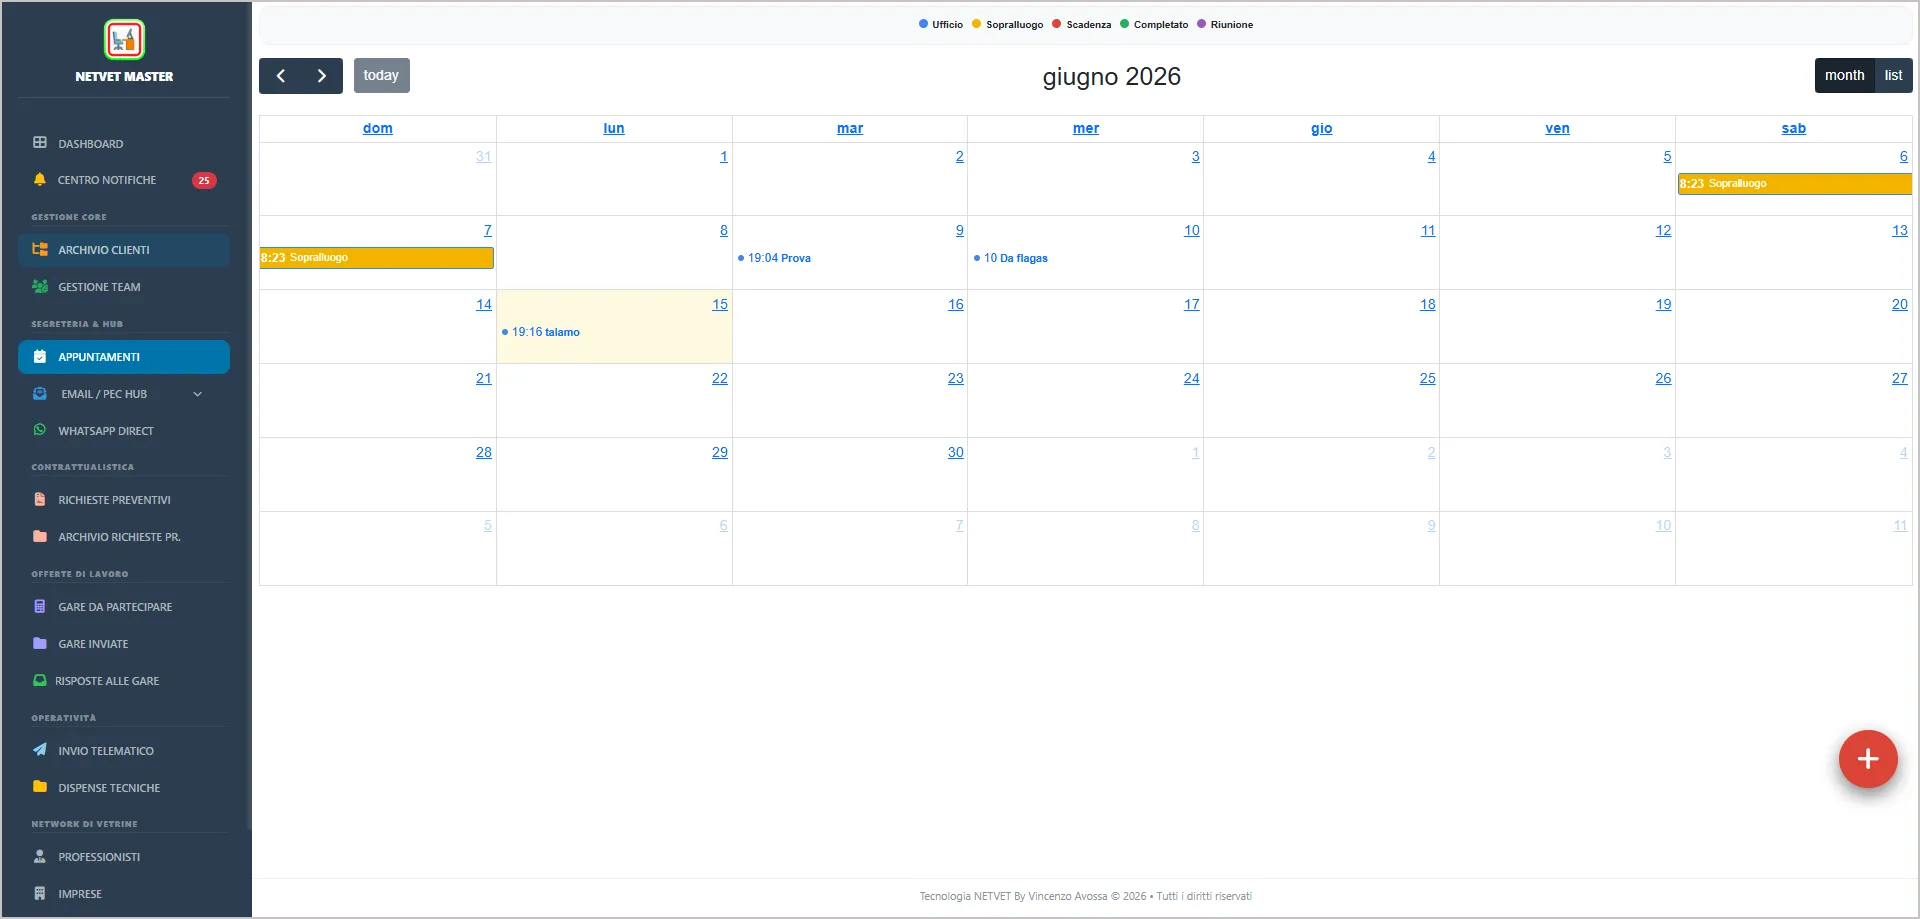The image size is (1920, 919).
Task: Click the Appuntamenti calendar-check icon
Action: [40, 357]
